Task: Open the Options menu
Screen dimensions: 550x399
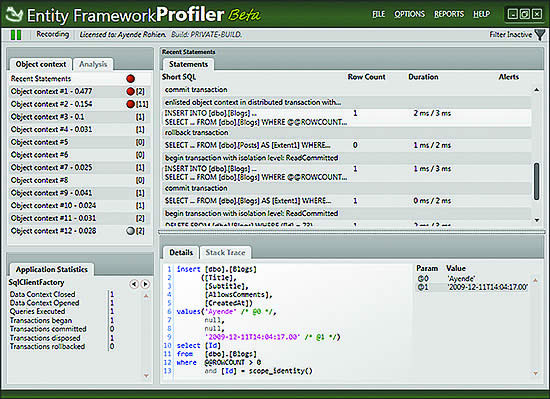Action: (409, 14)
